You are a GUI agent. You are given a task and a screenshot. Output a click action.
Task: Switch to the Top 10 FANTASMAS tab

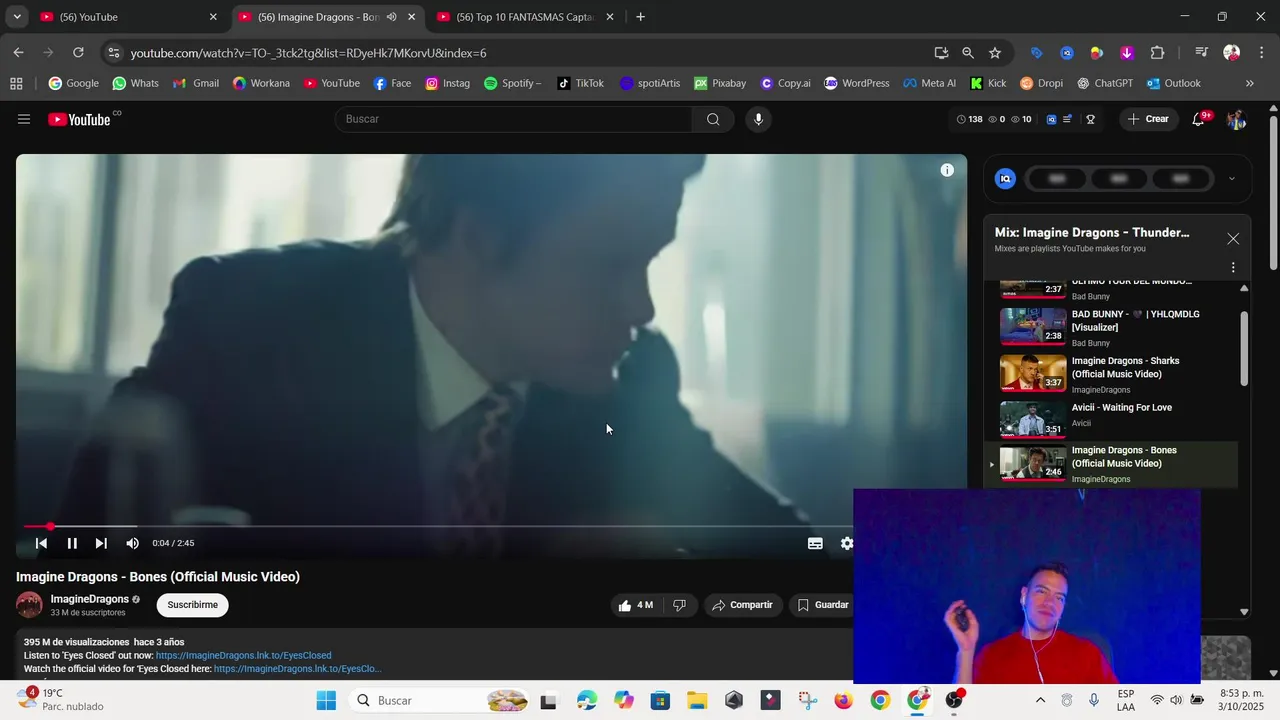pyautogui.click(x=525, y=17)
